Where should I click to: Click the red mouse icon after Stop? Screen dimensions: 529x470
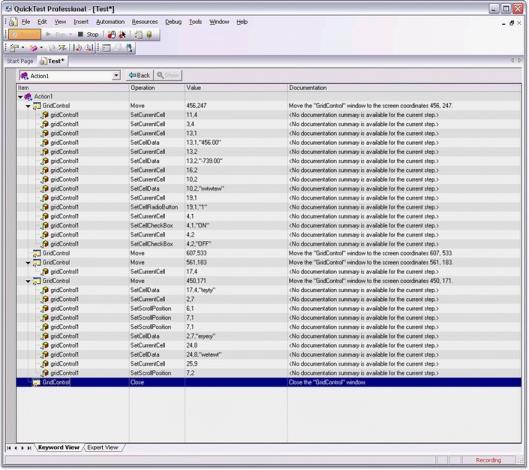coord(111,34)
